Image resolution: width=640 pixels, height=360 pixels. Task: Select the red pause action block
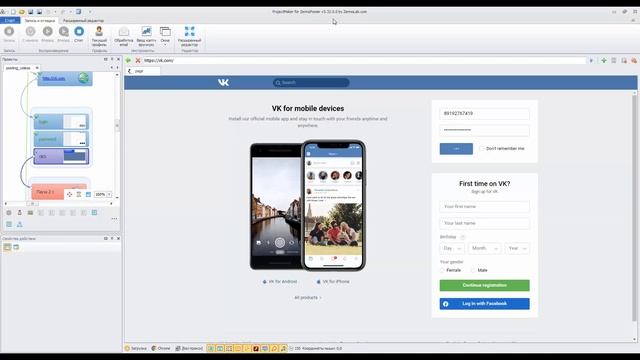pyautogui.click(x=48, y=192)
